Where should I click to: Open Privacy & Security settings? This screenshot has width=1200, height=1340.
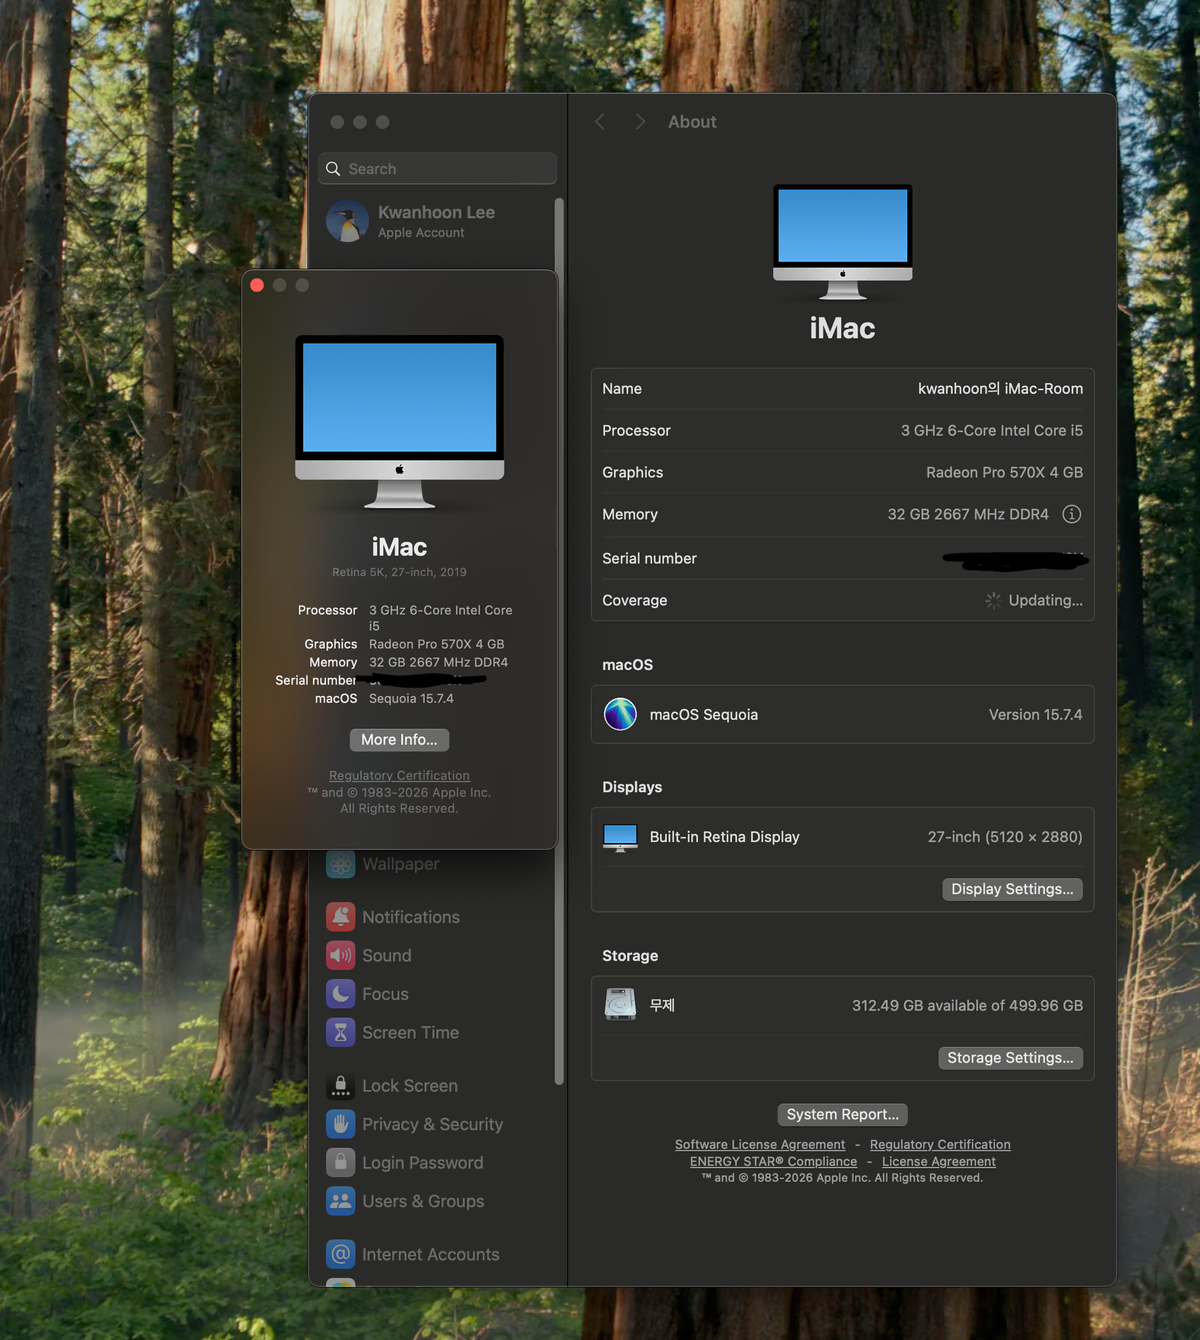[x=437, y=1124]
